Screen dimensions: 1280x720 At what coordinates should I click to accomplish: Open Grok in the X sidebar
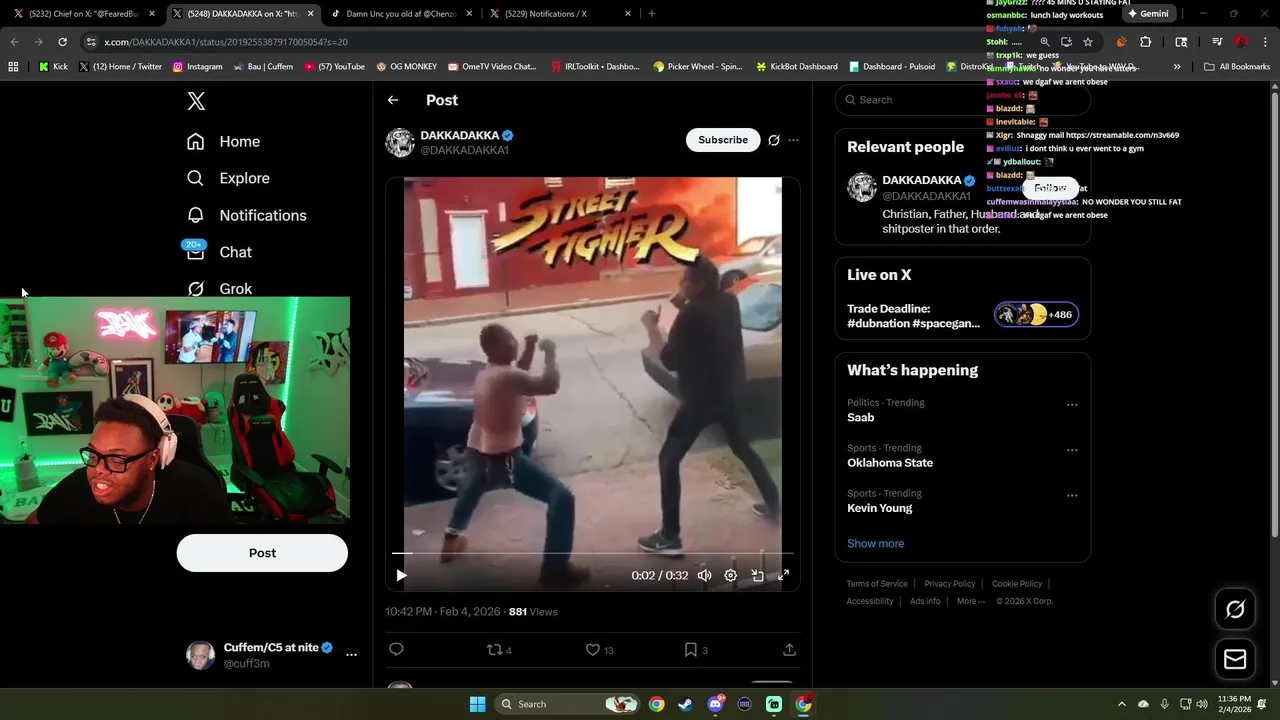[x=219, y=288]
